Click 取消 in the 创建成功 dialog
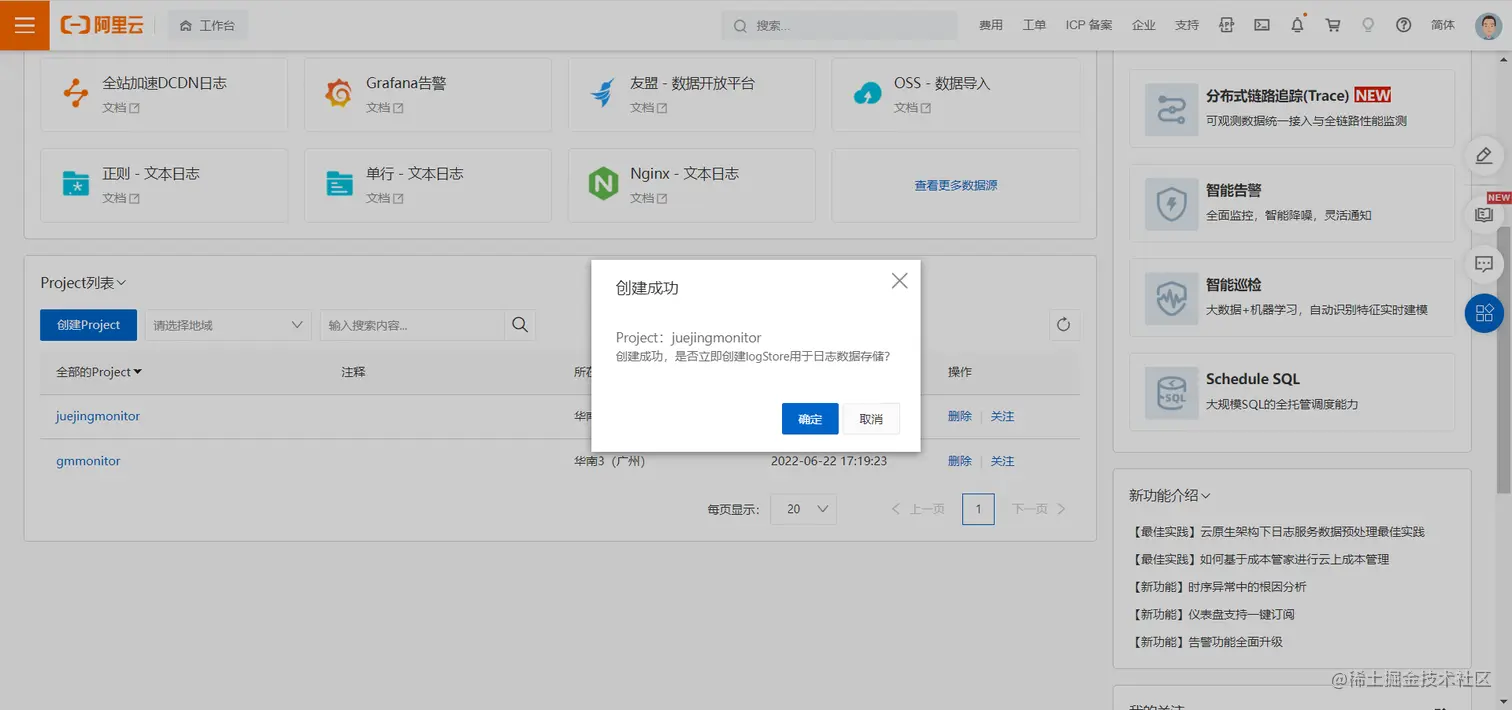Viewport: 1512px width, 710px height. tap(871, 419)
